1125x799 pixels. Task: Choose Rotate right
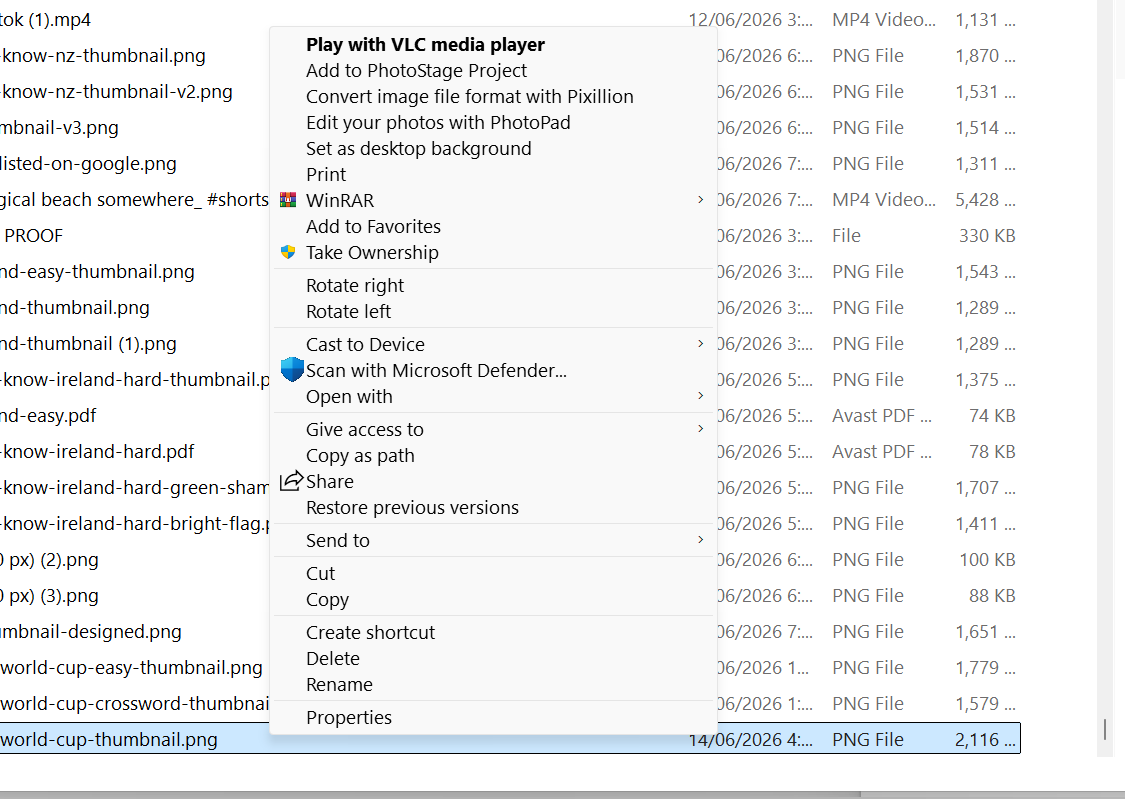[x=355, y=285]
